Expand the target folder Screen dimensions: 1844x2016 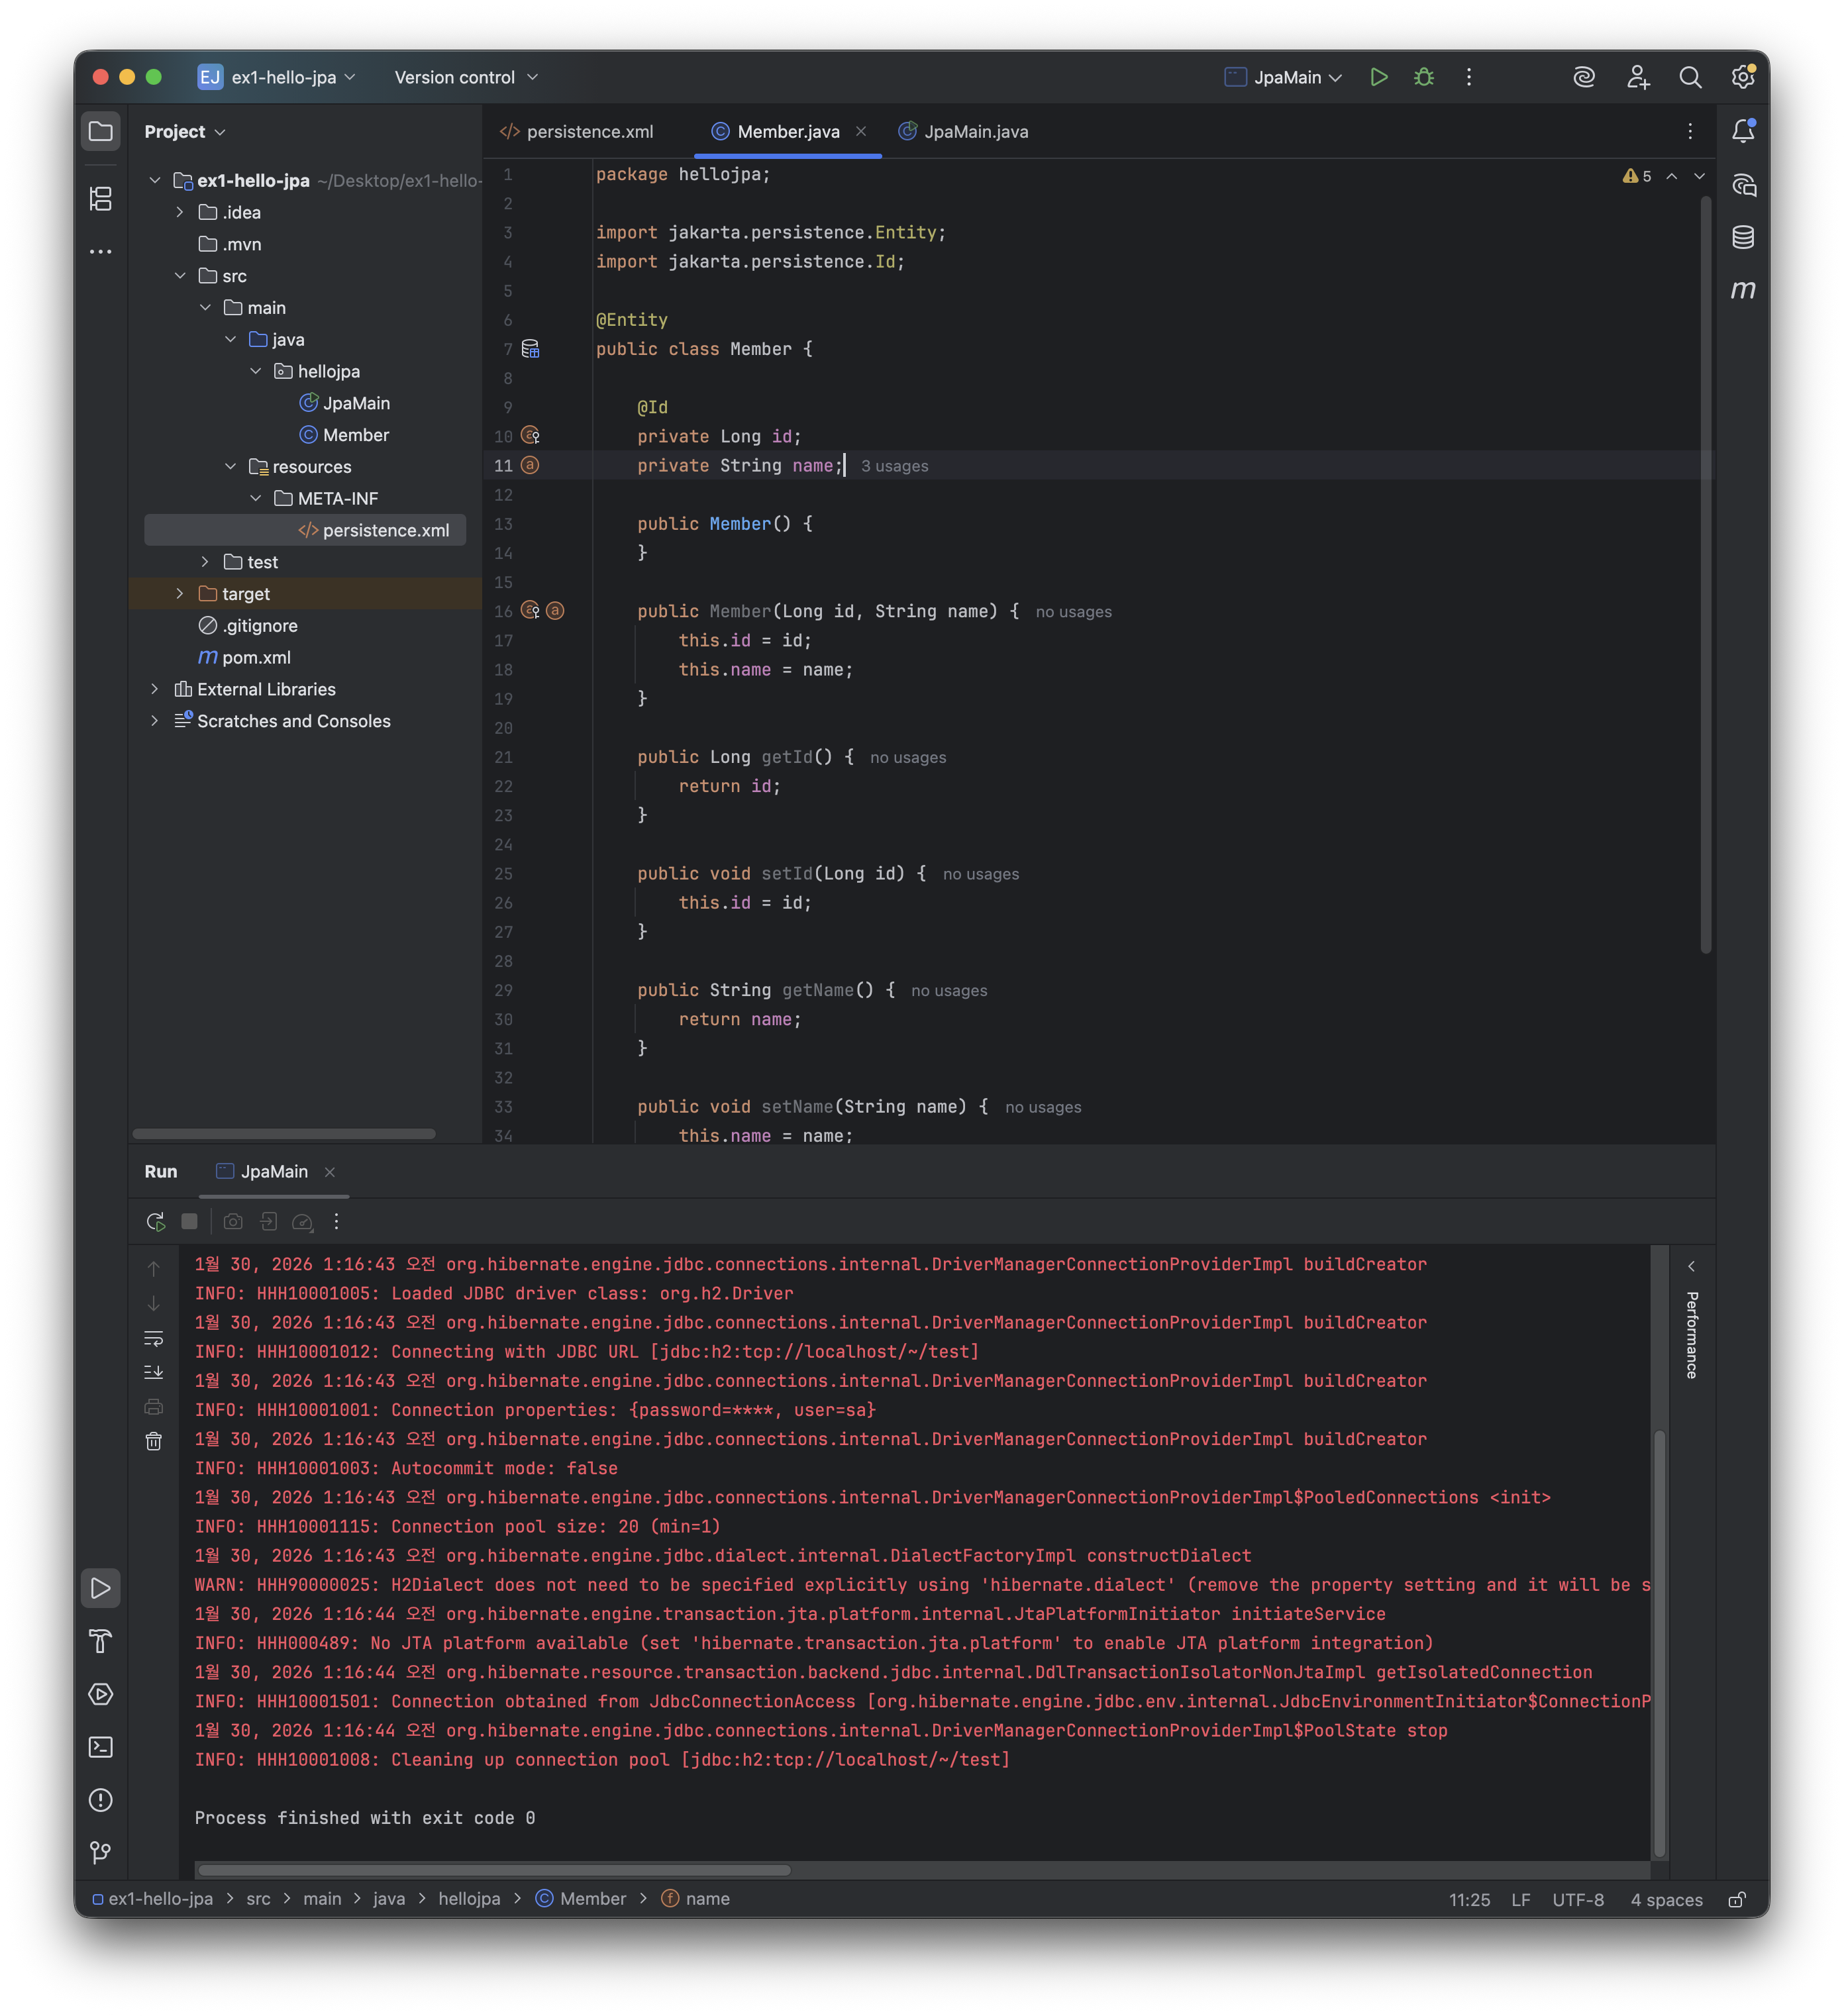pos(180,594)
